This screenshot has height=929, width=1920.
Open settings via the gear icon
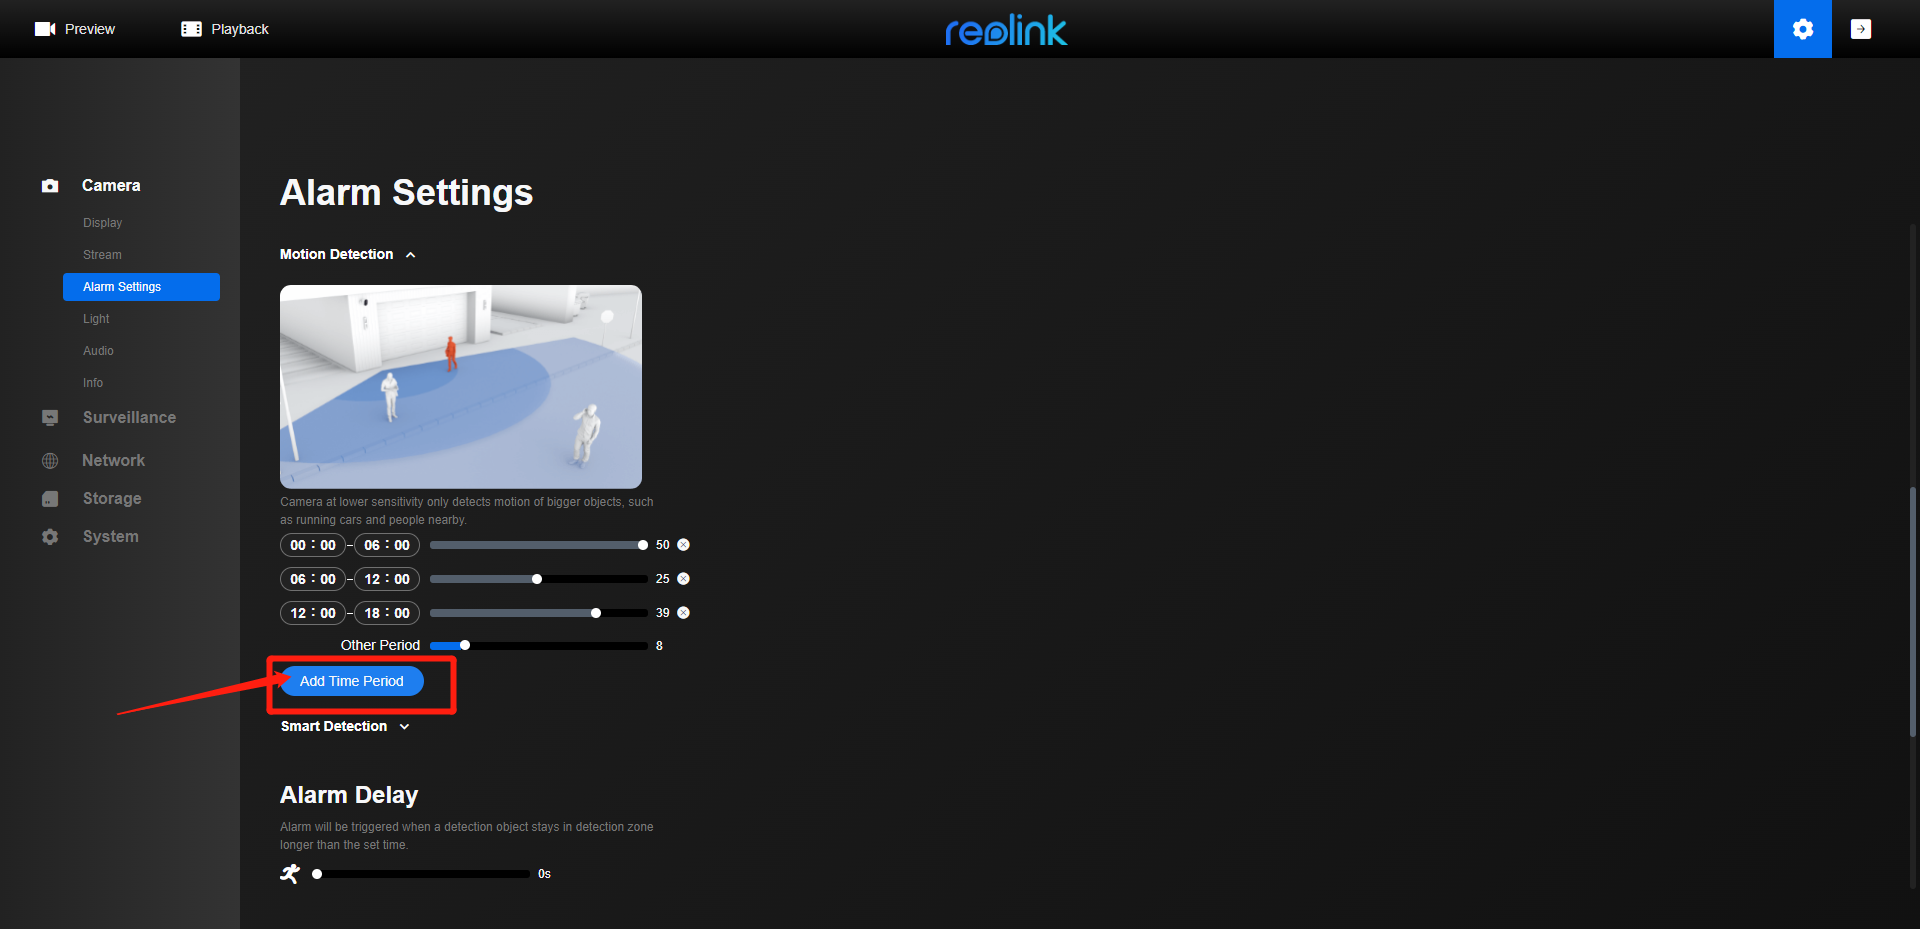coord(1802,29)
